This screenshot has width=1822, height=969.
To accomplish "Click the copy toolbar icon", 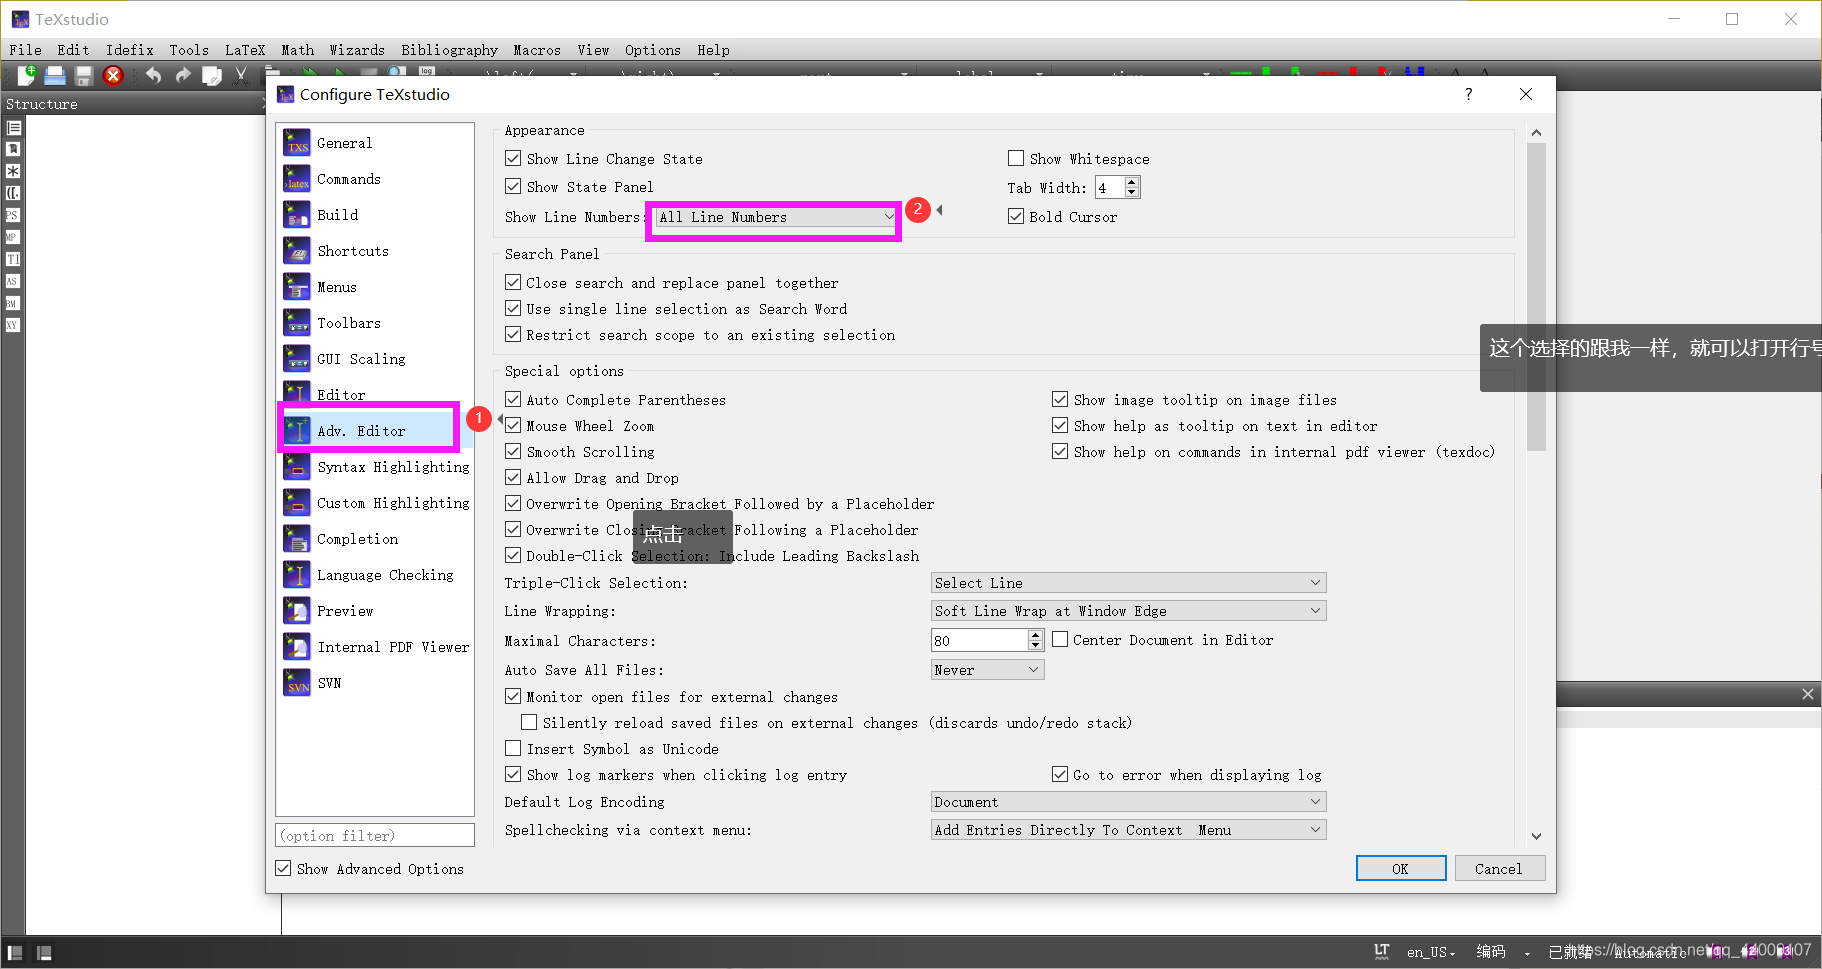I will point(212,75).
